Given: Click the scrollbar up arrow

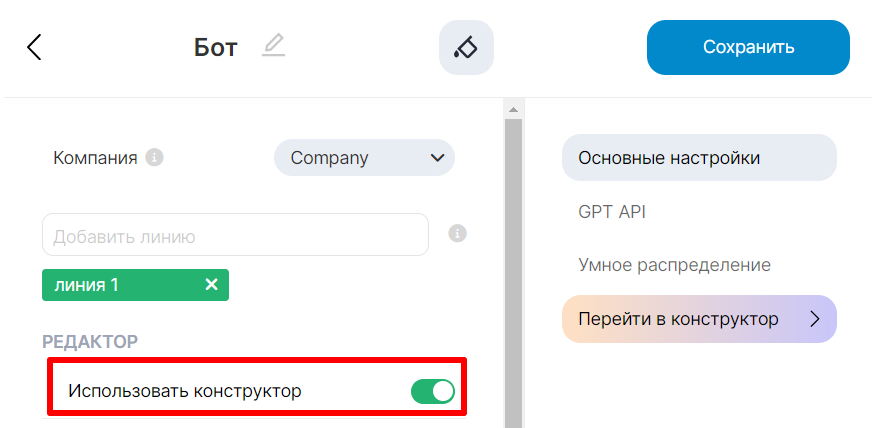Looking at the screenshot, I should point(513,109).
